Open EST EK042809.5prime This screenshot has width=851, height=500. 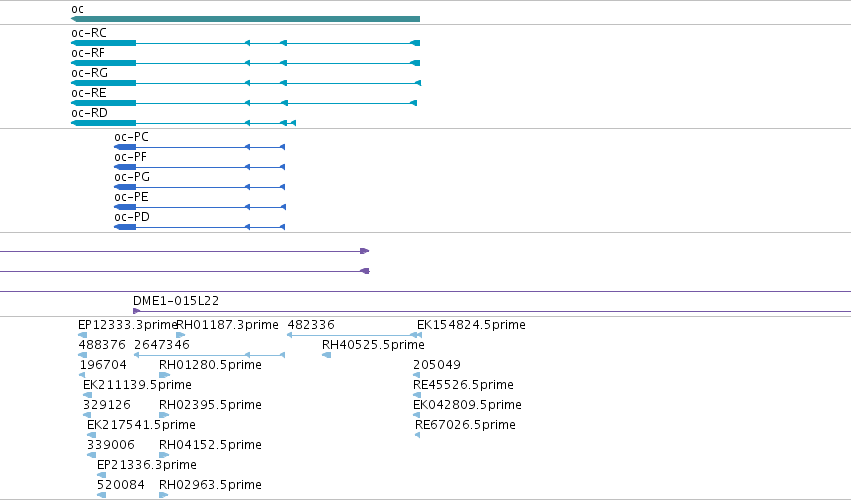[467, 405]
